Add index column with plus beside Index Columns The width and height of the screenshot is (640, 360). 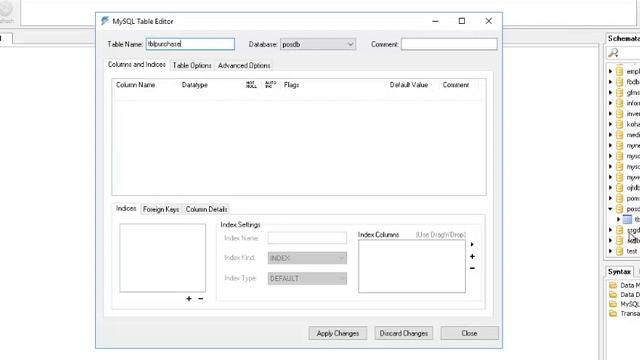click(x=472, y=256)
